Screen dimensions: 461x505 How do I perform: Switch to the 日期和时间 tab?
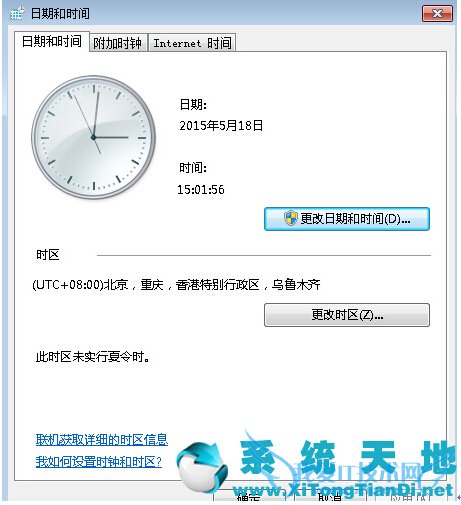pos(52,42)
